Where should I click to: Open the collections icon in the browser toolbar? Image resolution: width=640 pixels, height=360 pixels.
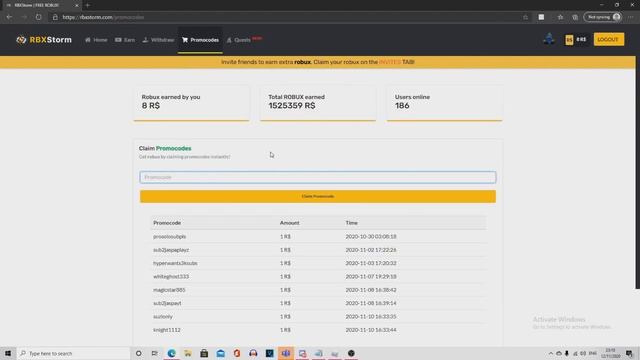point(575,17)
